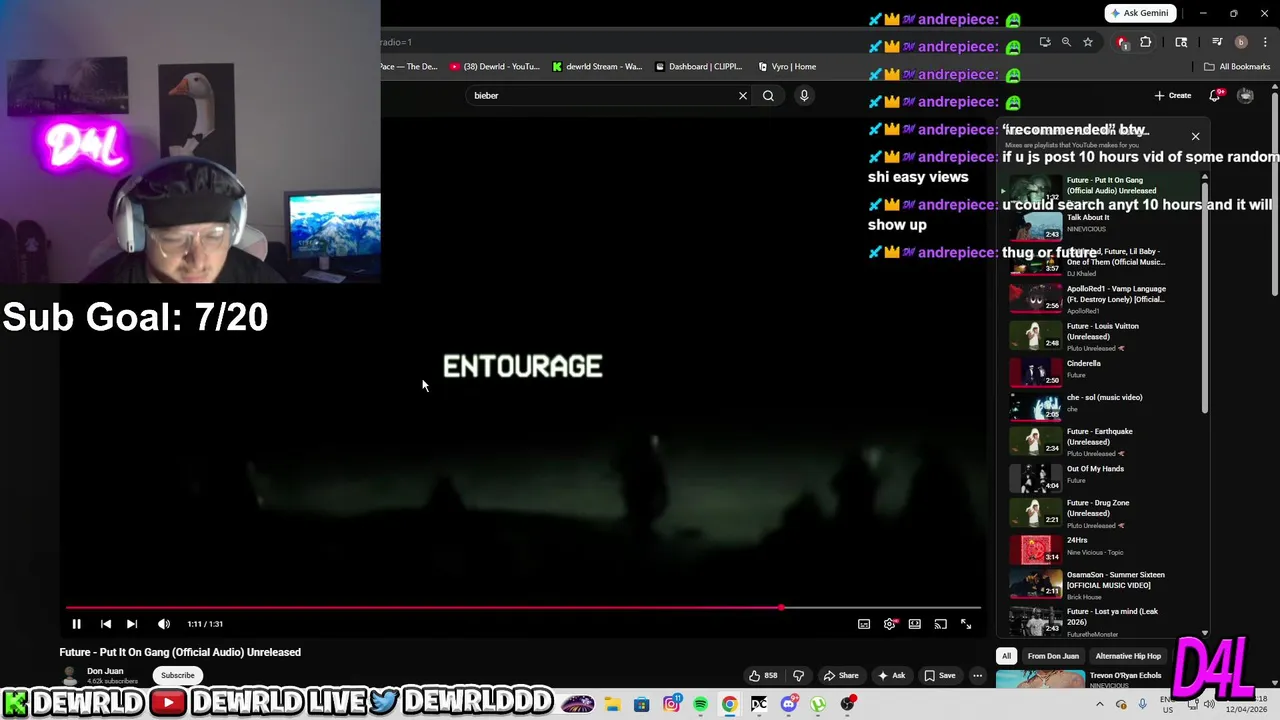Viewport: 1280px width, 720px height.
Task: Mute the video with the volume icon
Action: 164,624
